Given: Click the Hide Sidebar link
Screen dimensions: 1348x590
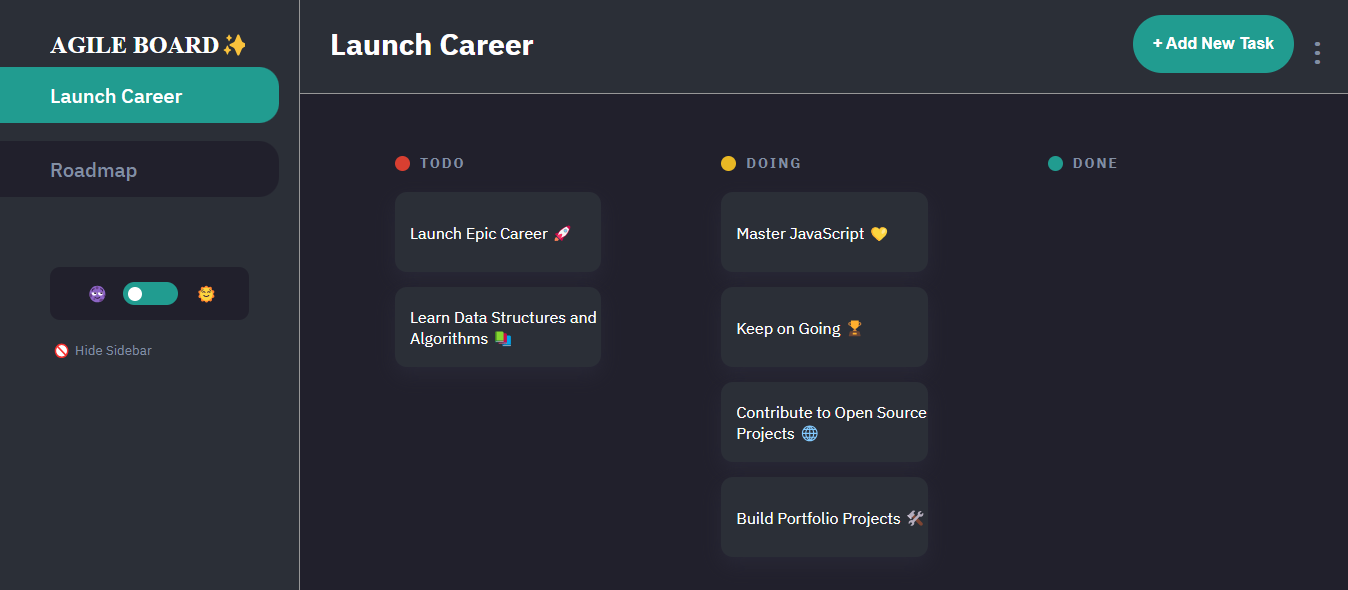Looking at the screenshot, I should [113, 351].
